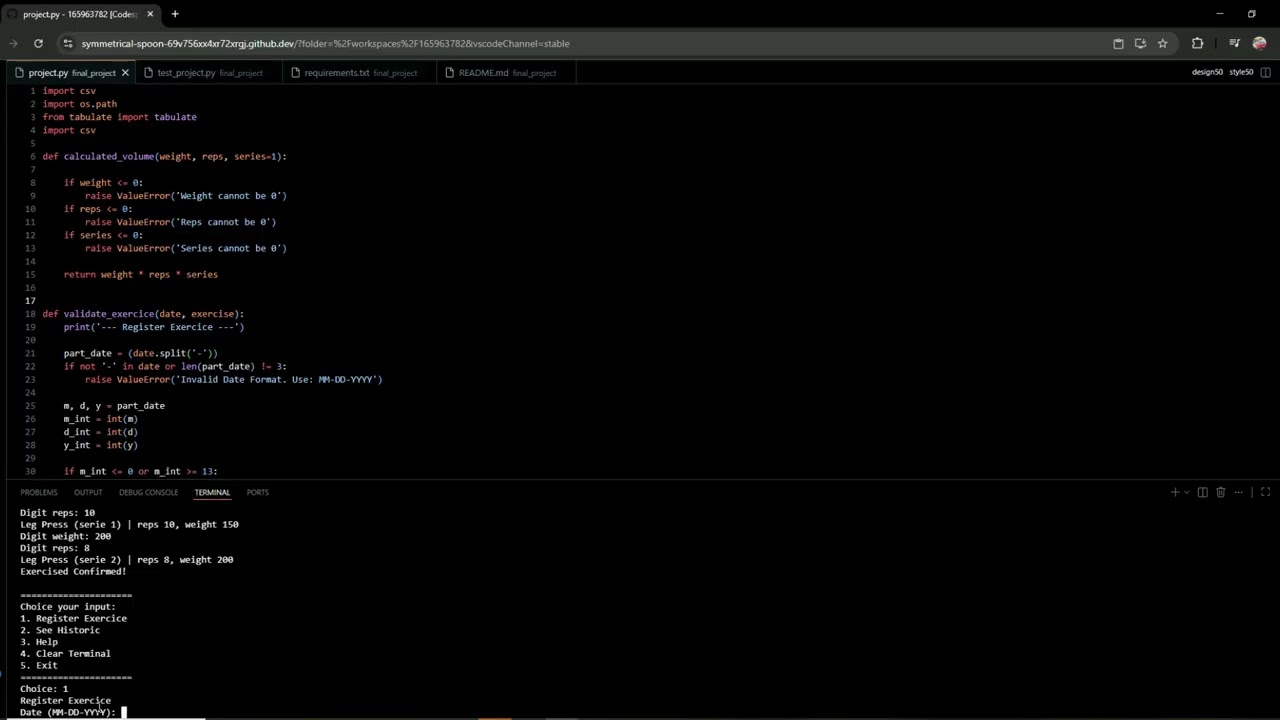Switch to the PORTS panel tab
Image resolution: width=1280 pixels, height=720 pixels.
tap(257, 492)
